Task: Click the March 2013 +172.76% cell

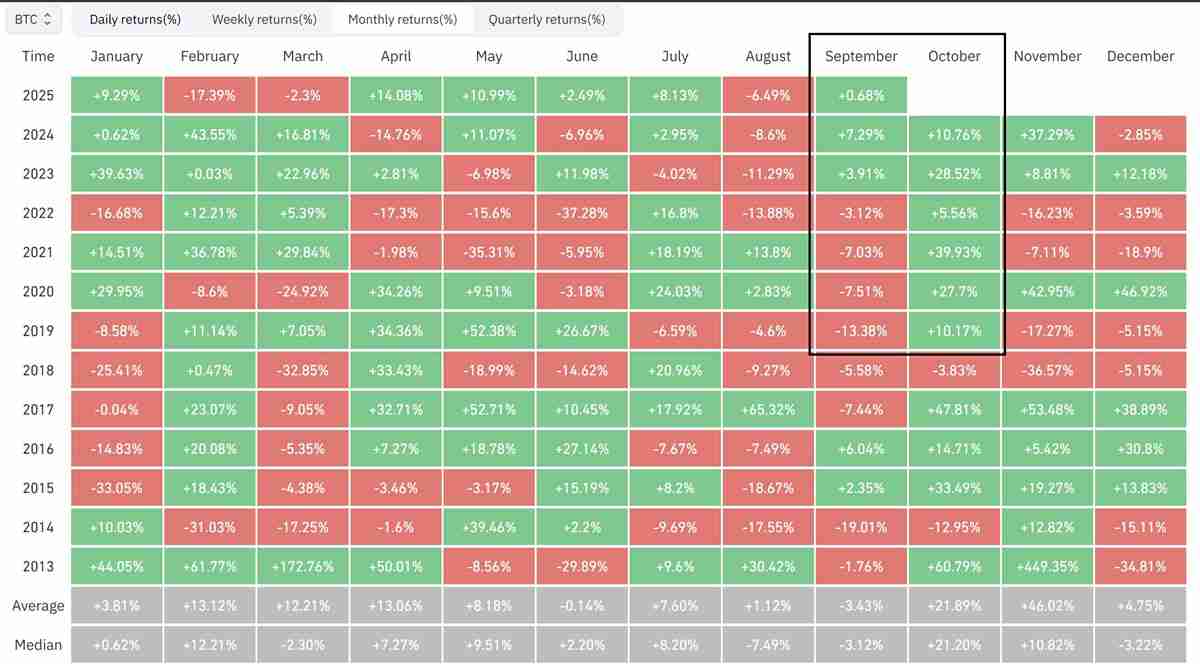Action: point(302,566)
